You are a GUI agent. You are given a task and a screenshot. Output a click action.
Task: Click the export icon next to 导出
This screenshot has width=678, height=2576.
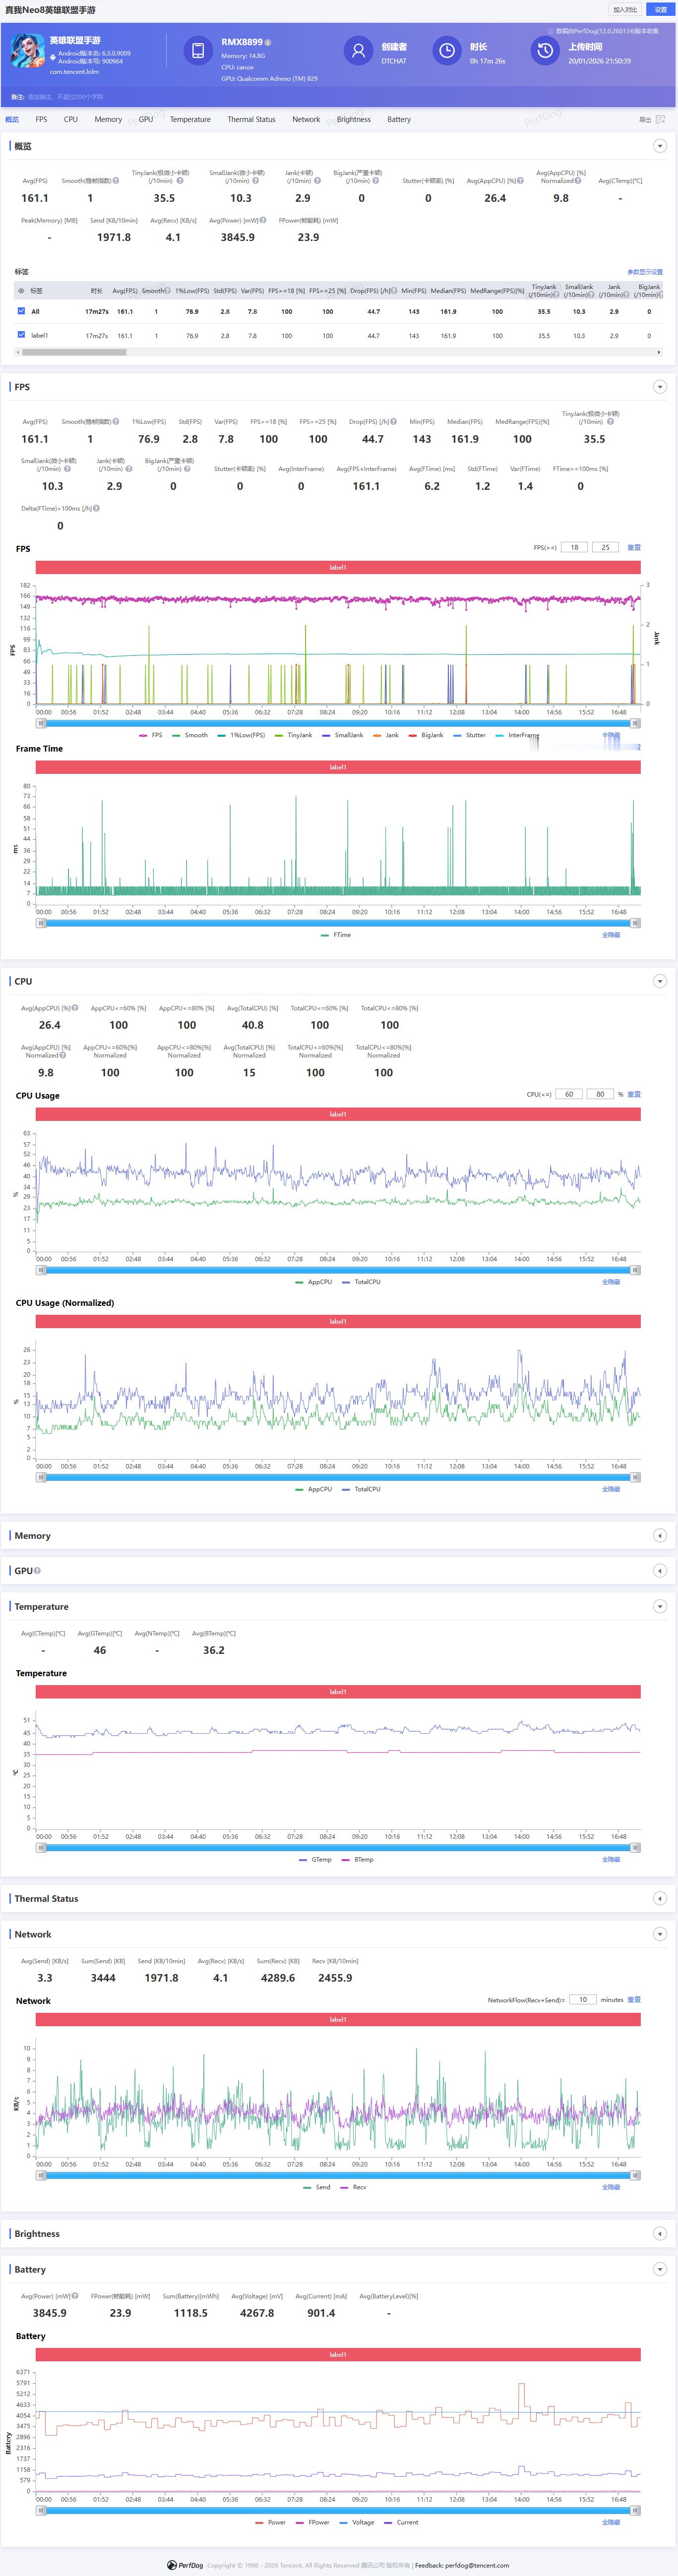(x=660, y=119)
